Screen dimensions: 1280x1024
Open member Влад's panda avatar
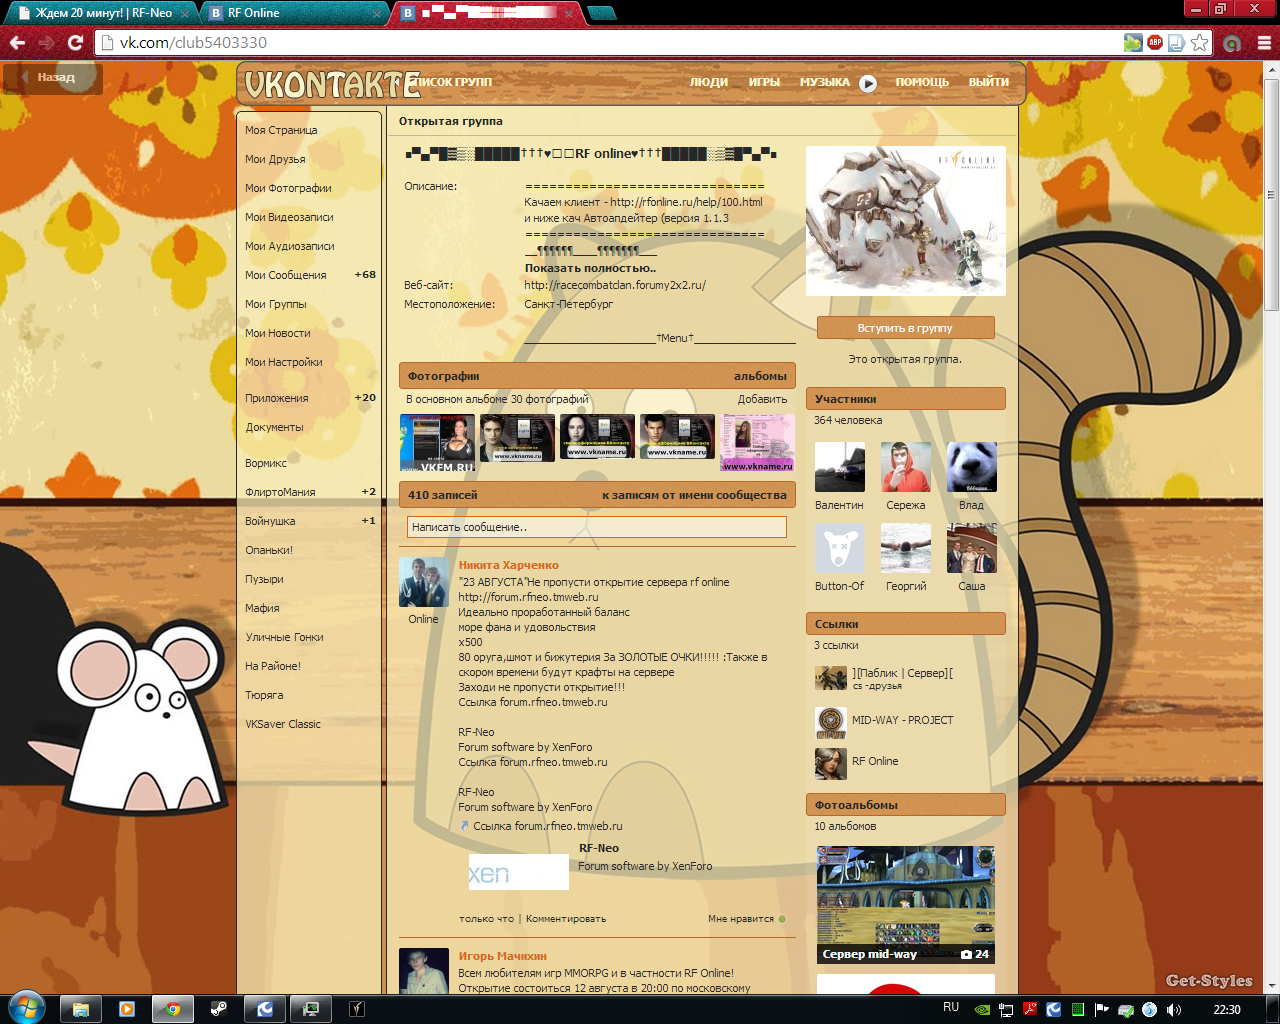[972, 467]
